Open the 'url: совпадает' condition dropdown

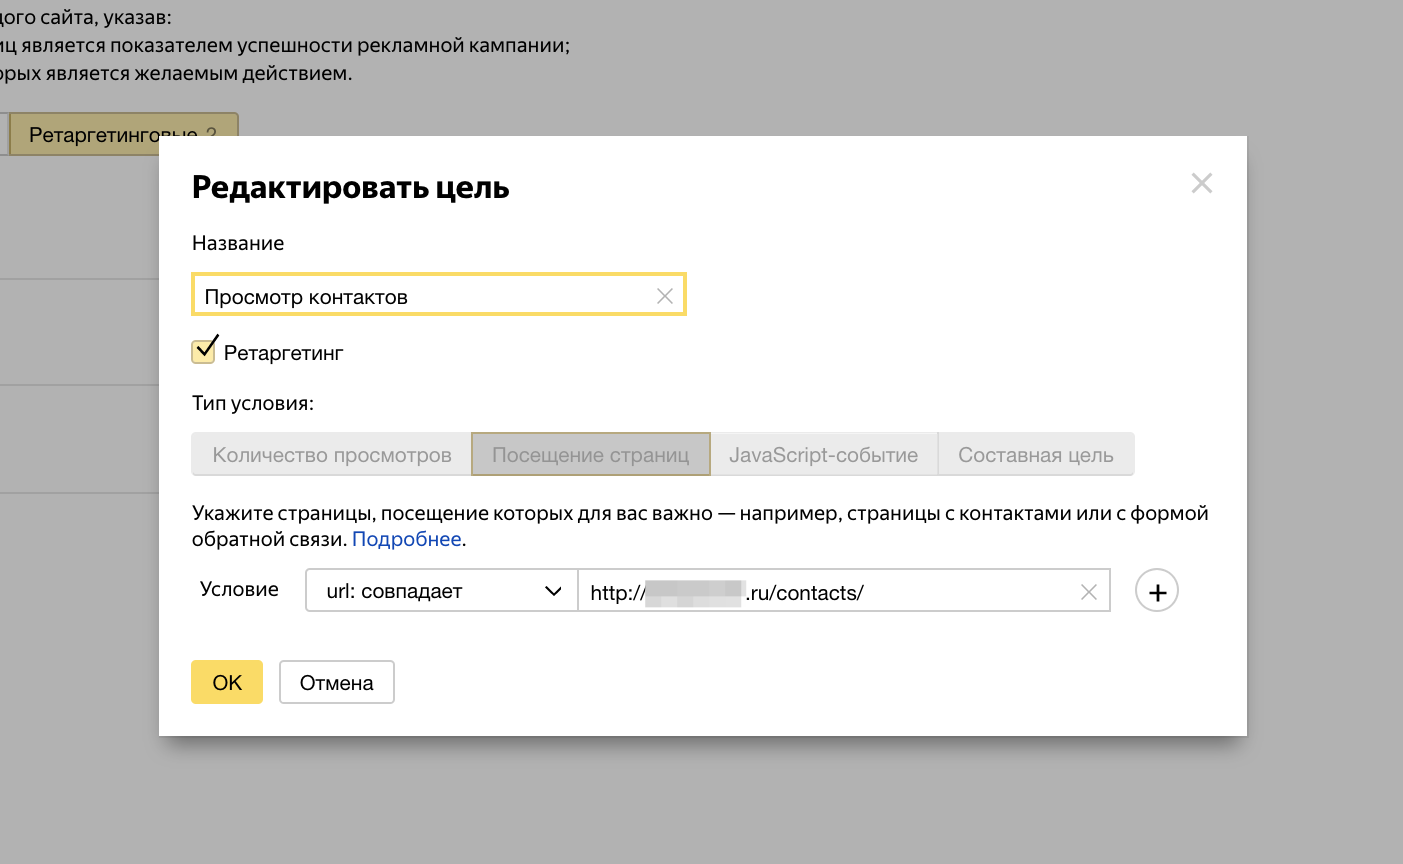point(440,591)
